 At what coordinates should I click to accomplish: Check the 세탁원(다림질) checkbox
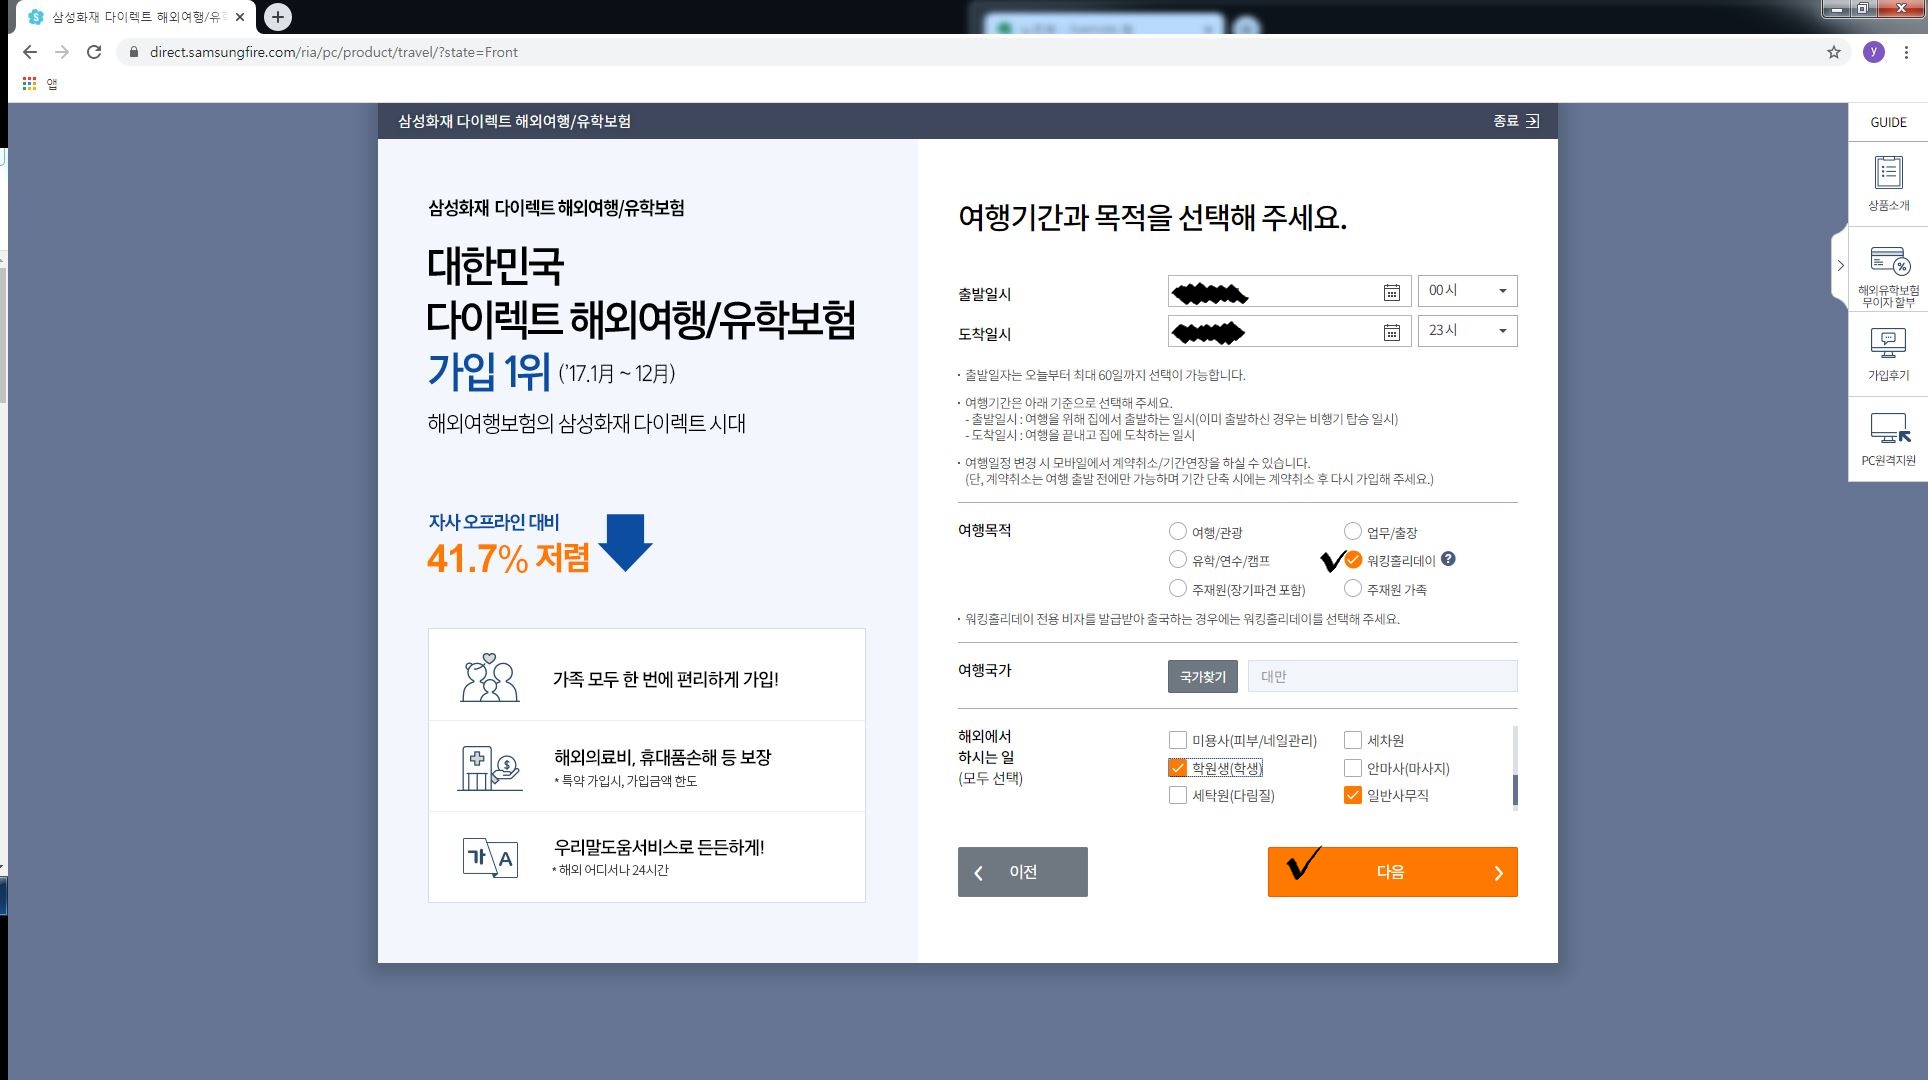1178,795
